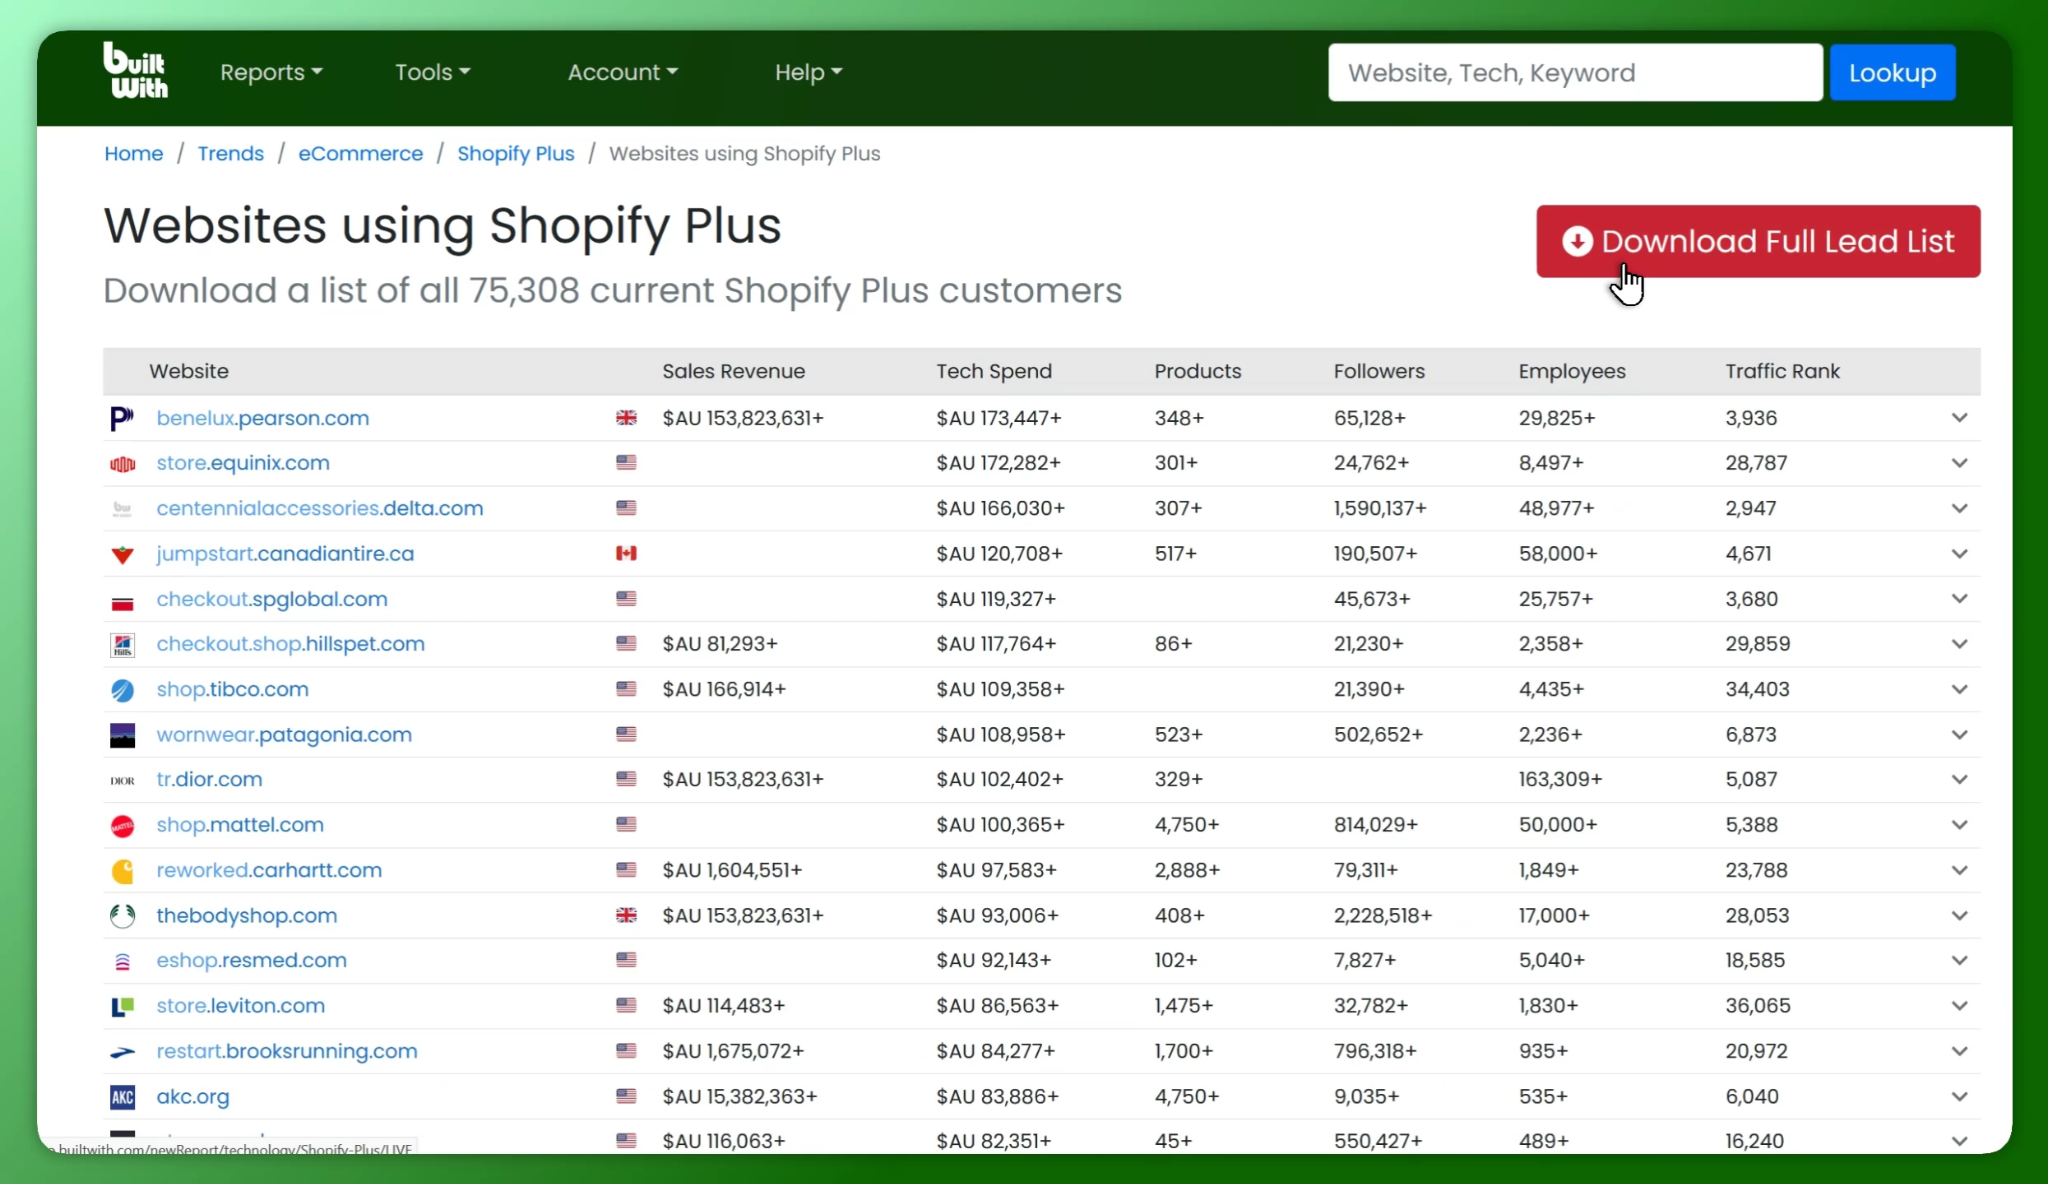
Task: Click the US flag beside akc.org
Action: pyautogui.click(x=626, y=1096)
